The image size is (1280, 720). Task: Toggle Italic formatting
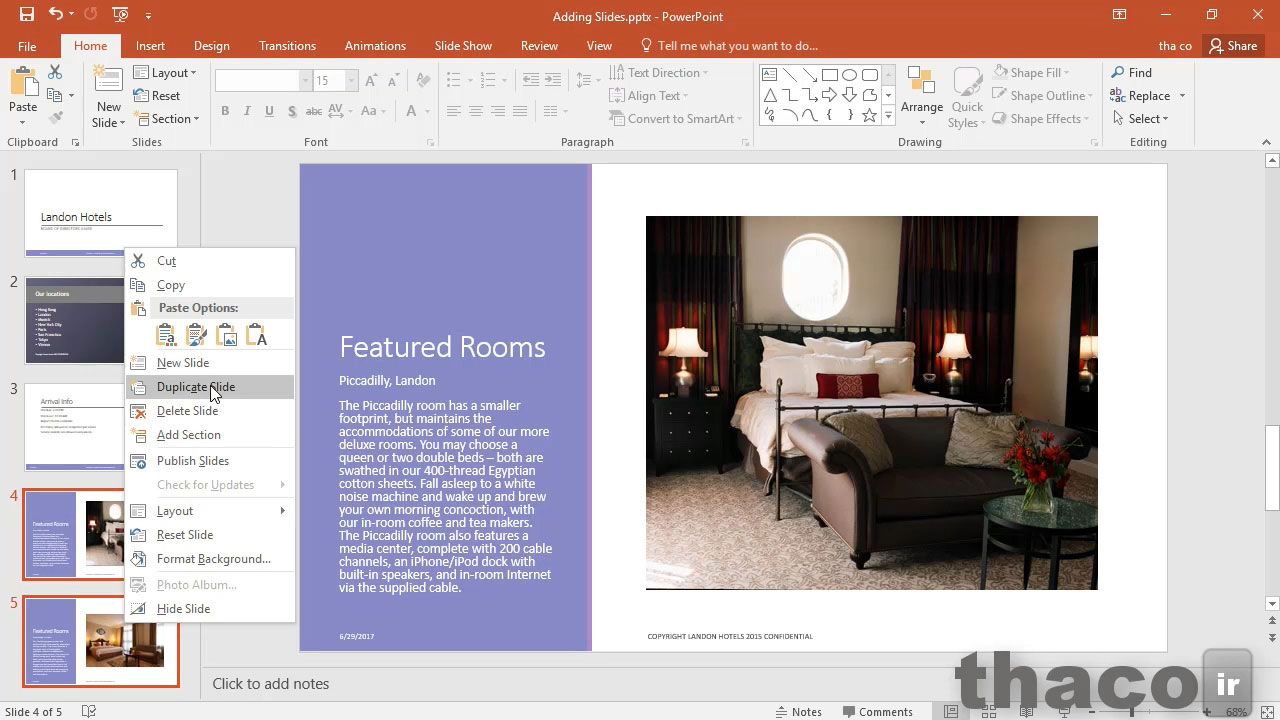tap(248, 111)
